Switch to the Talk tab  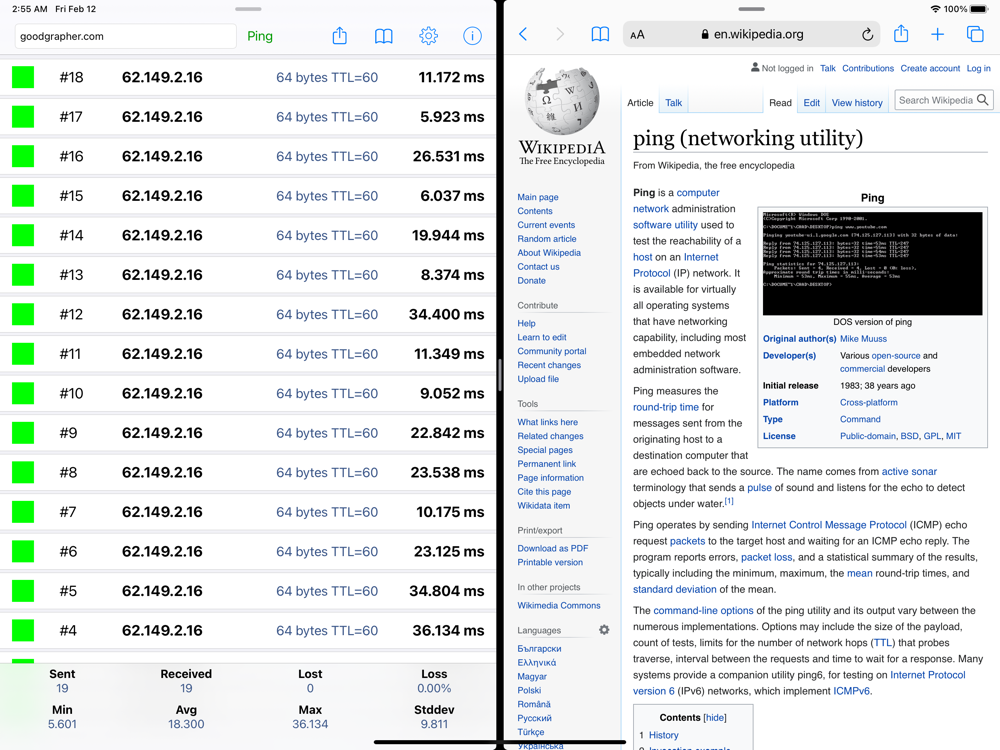pos(673,103)
